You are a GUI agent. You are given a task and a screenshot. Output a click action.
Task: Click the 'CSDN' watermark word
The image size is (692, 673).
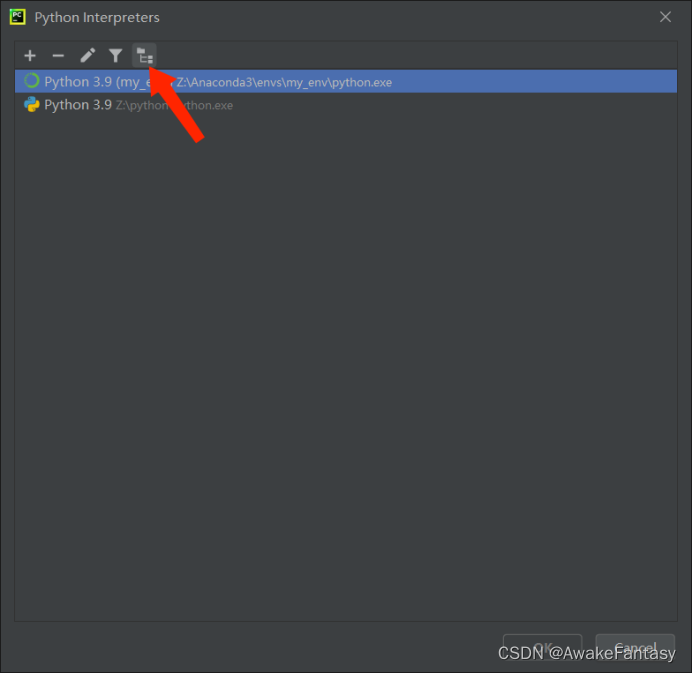pos(521,654)
